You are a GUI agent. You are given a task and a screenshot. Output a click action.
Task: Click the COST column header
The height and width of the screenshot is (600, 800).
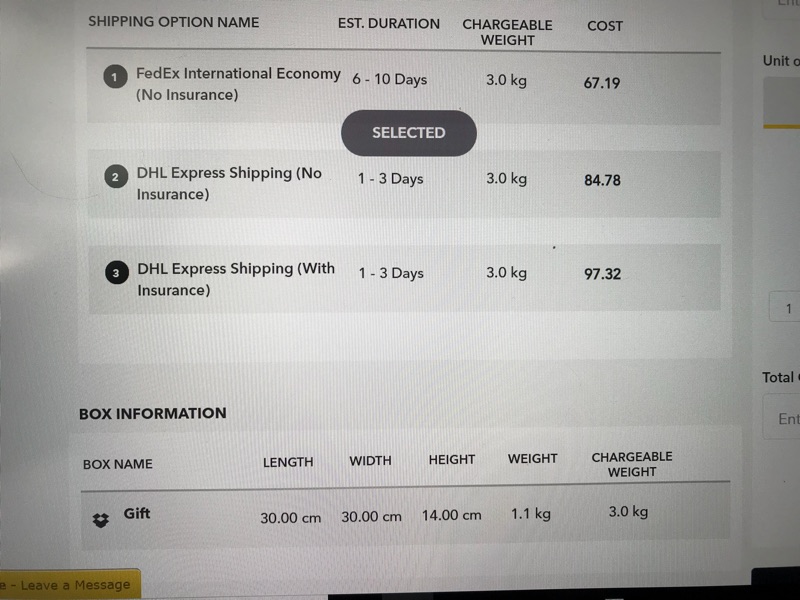tap(605, 26)
